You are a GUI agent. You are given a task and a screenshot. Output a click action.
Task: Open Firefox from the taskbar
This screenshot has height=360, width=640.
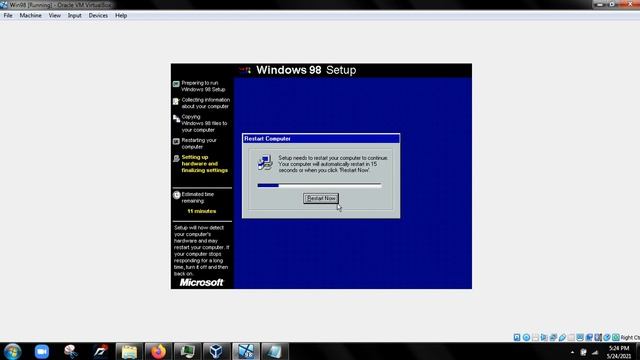[158, 351]
